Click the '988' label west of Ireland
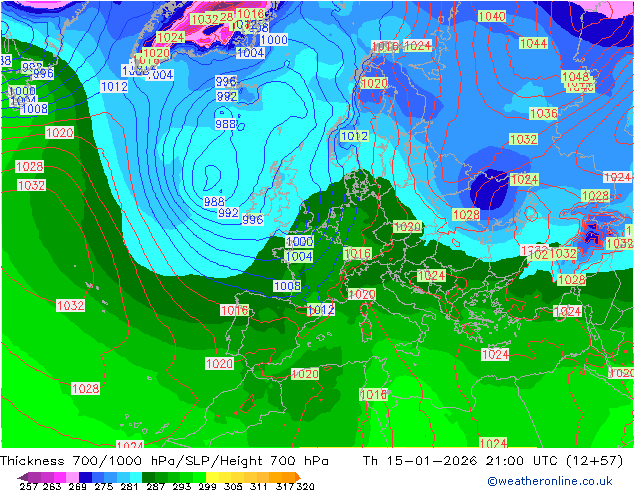The height and width of the screenshot is (490, 634). coord(214,201)
